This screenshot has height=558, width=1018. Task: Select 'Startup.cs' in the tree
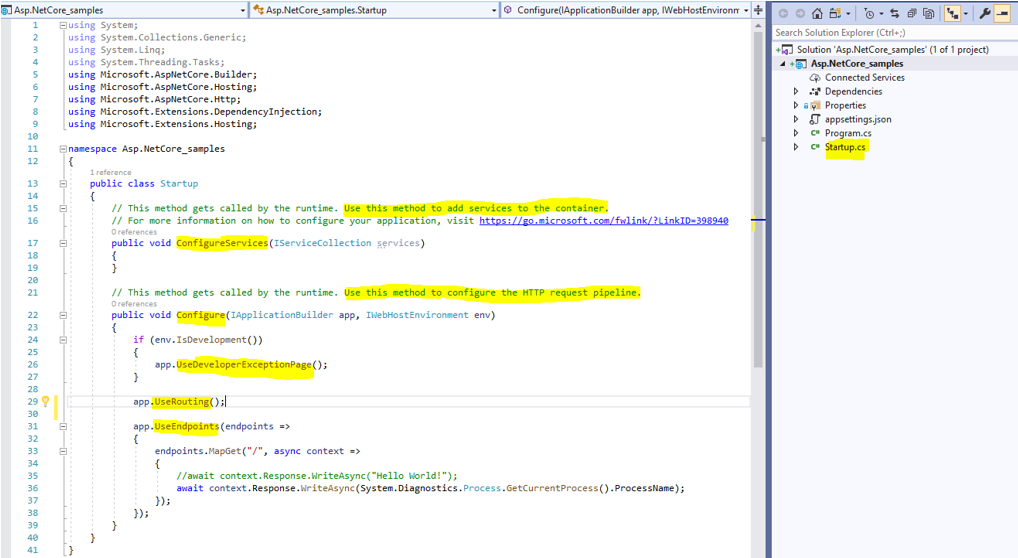[x=845, y=147]
